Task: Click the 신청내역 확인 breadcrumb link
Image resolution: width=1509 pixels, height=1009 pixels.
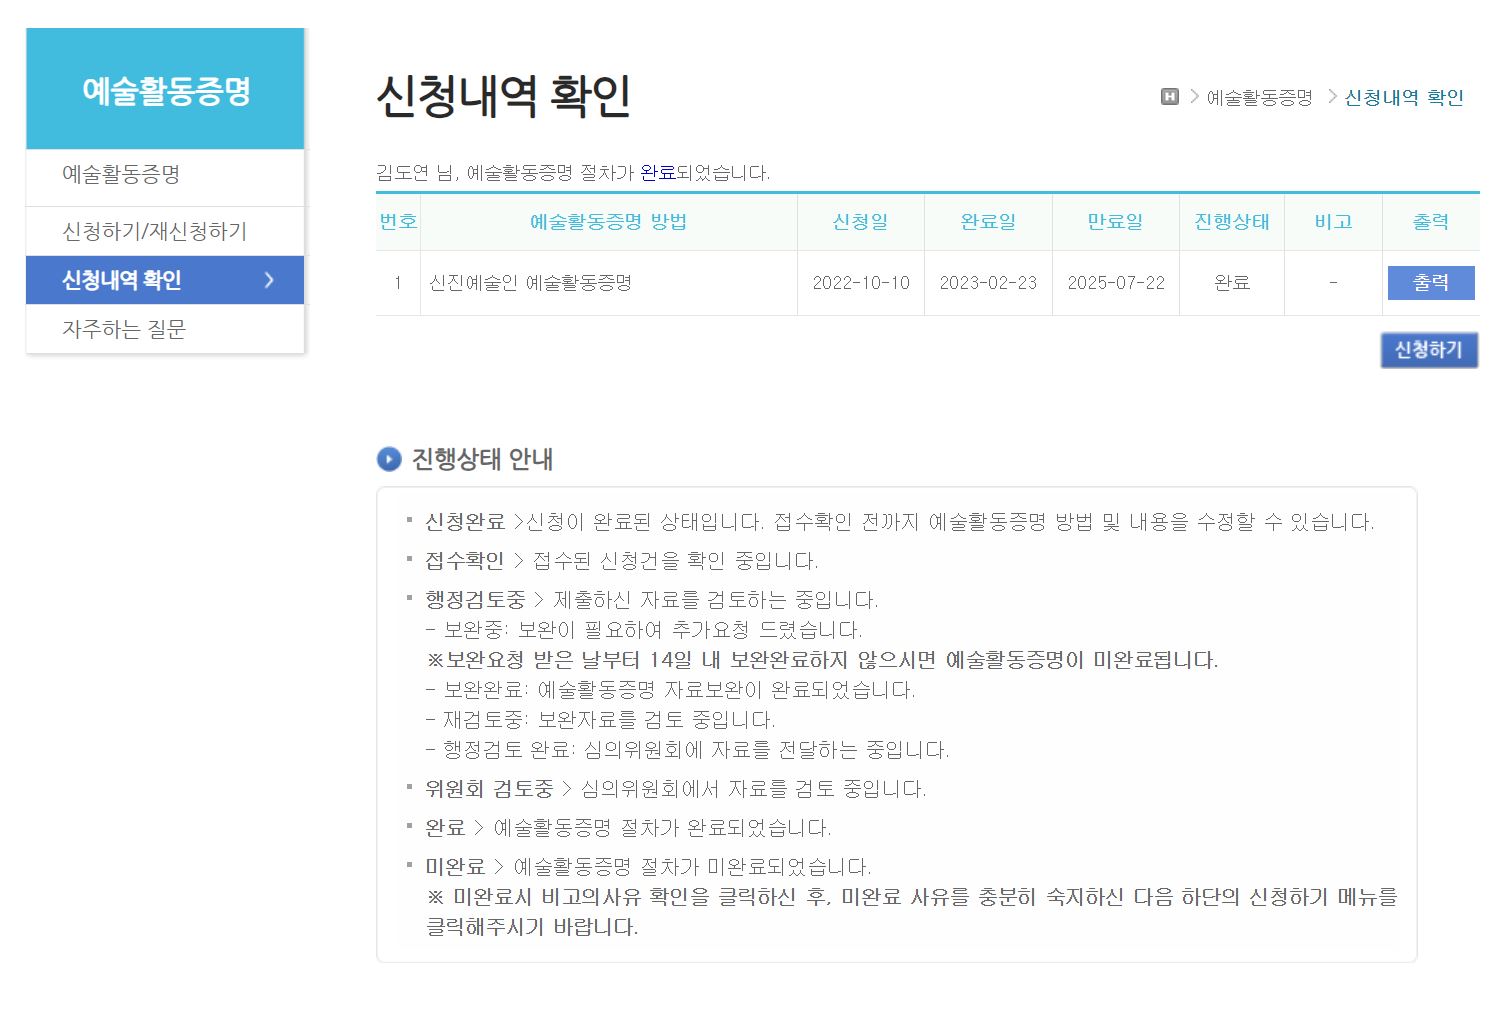Action: pyautogui.click(x=1404, y=97)
